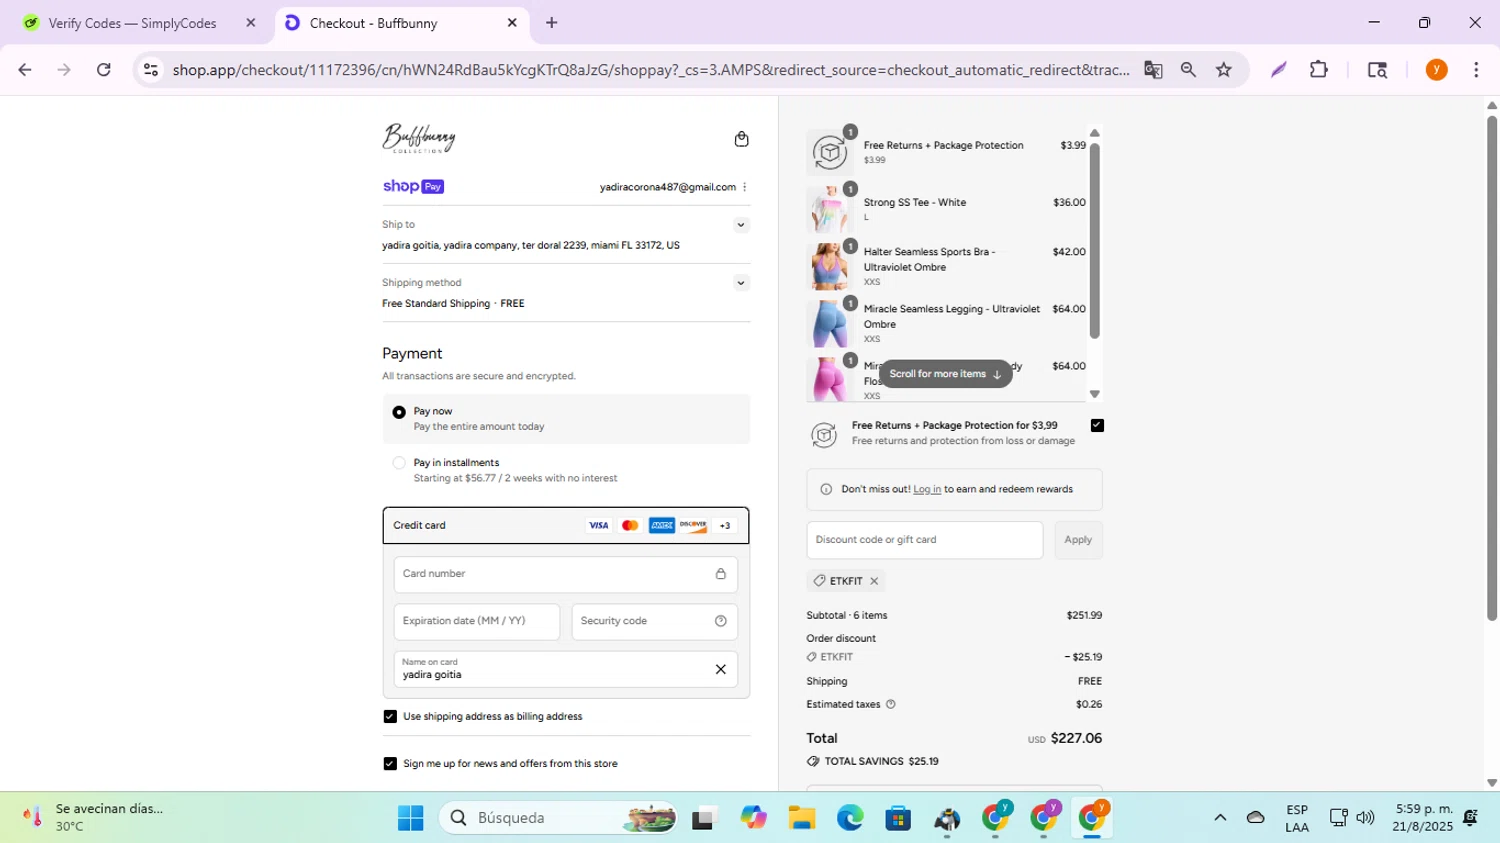The height and width of the screenshot is (843, 1500).
Task: Show security code help icon
Action: pos(720,621)
